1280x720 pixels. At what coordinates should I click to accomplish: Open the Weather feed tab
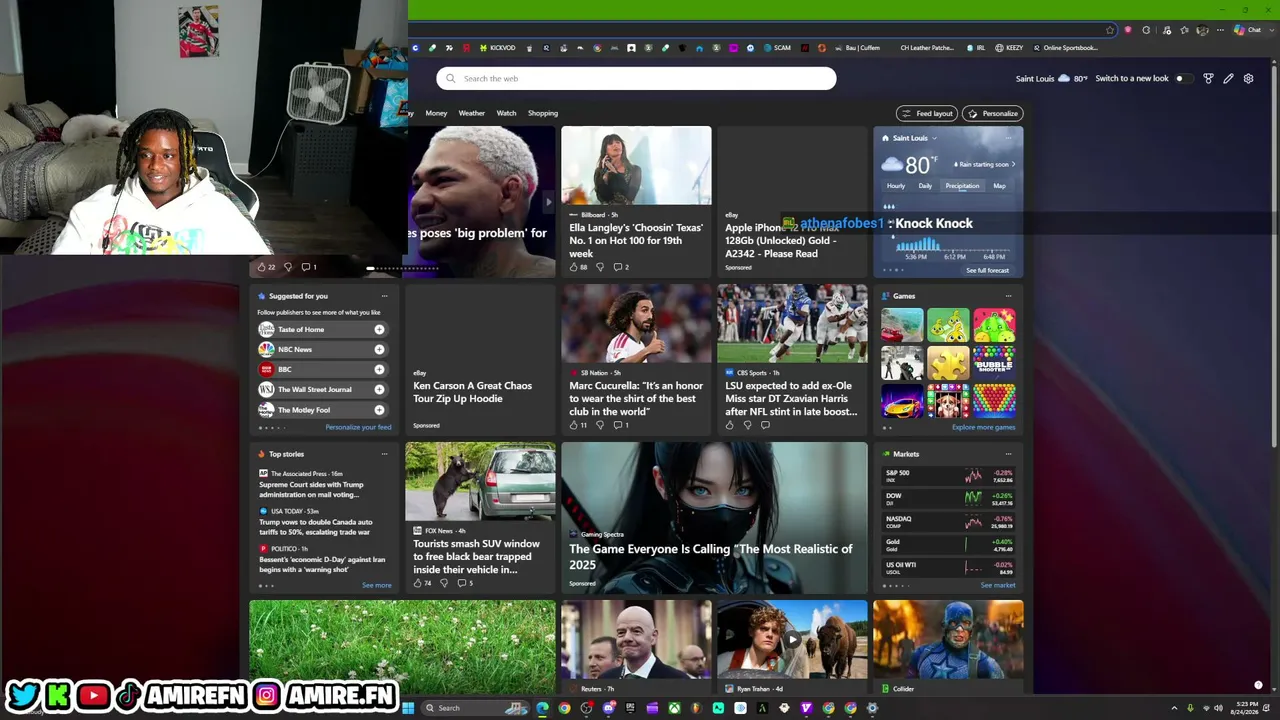(471, 113)
